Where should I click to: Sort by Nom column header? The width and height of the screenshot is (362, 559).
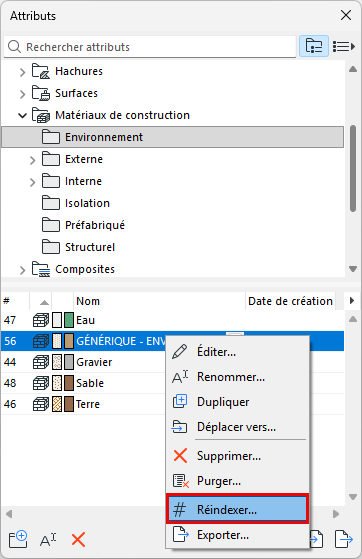tap(159, 301)
